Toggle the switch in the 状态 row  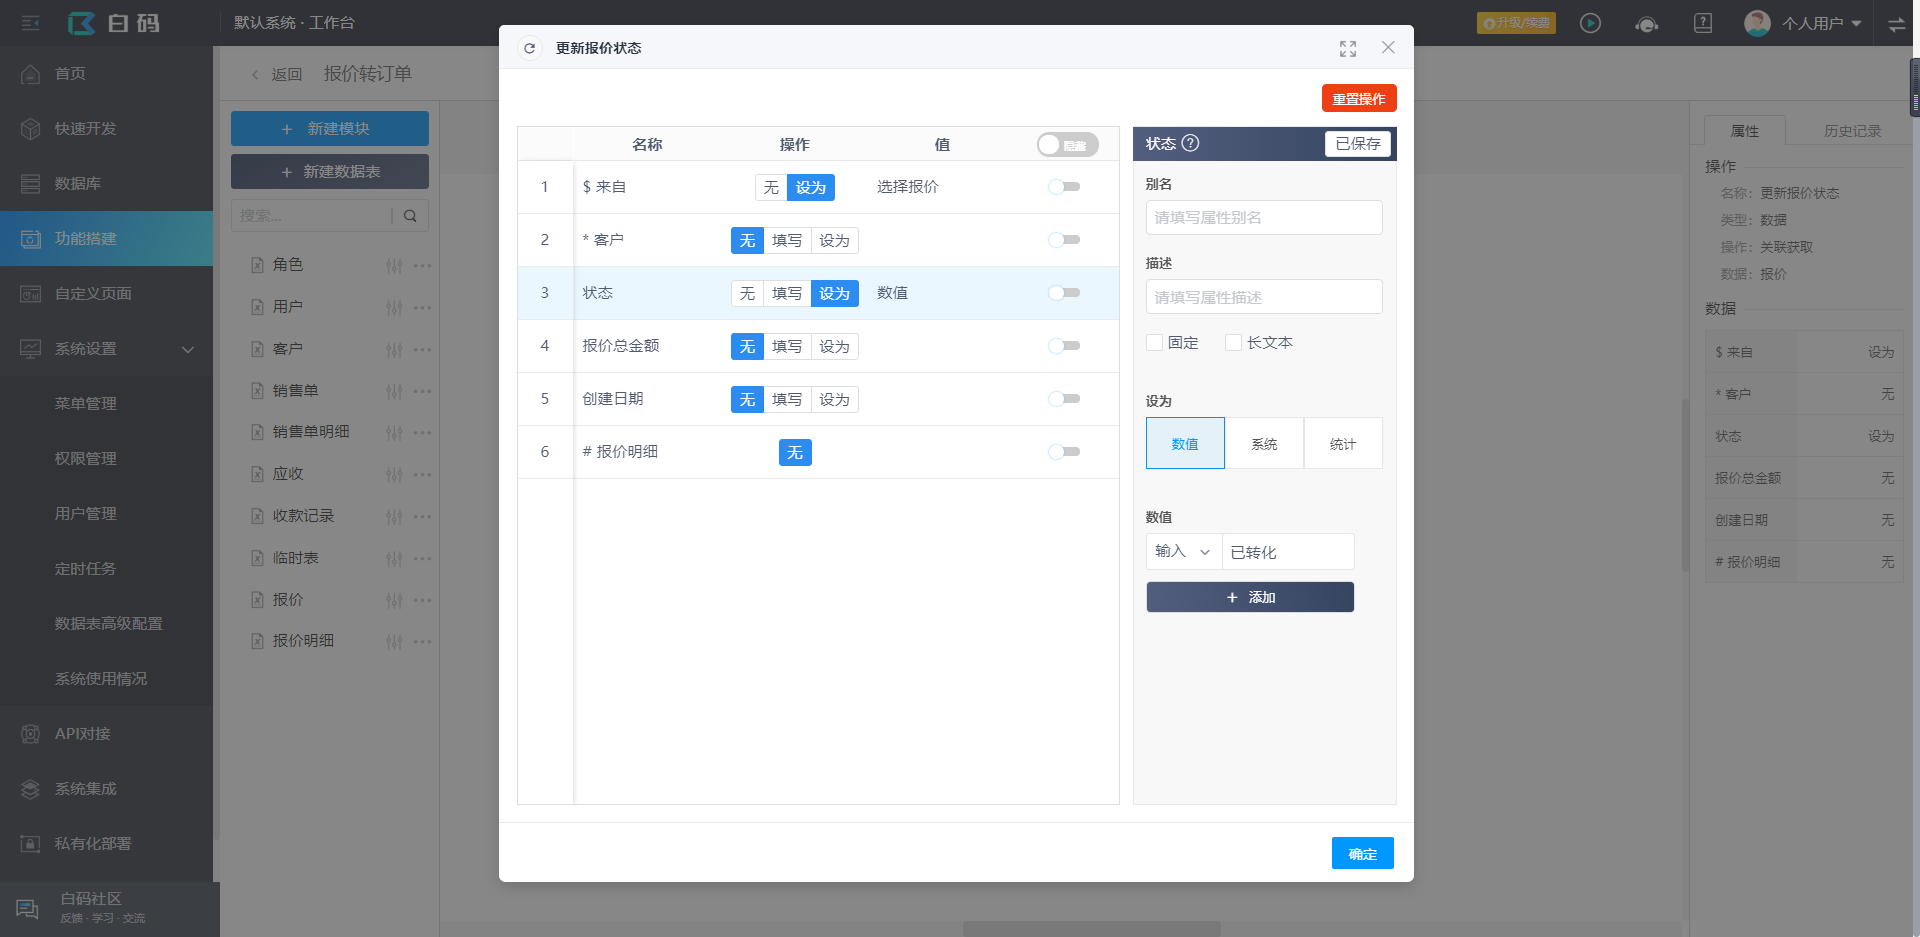(1064, 293)
